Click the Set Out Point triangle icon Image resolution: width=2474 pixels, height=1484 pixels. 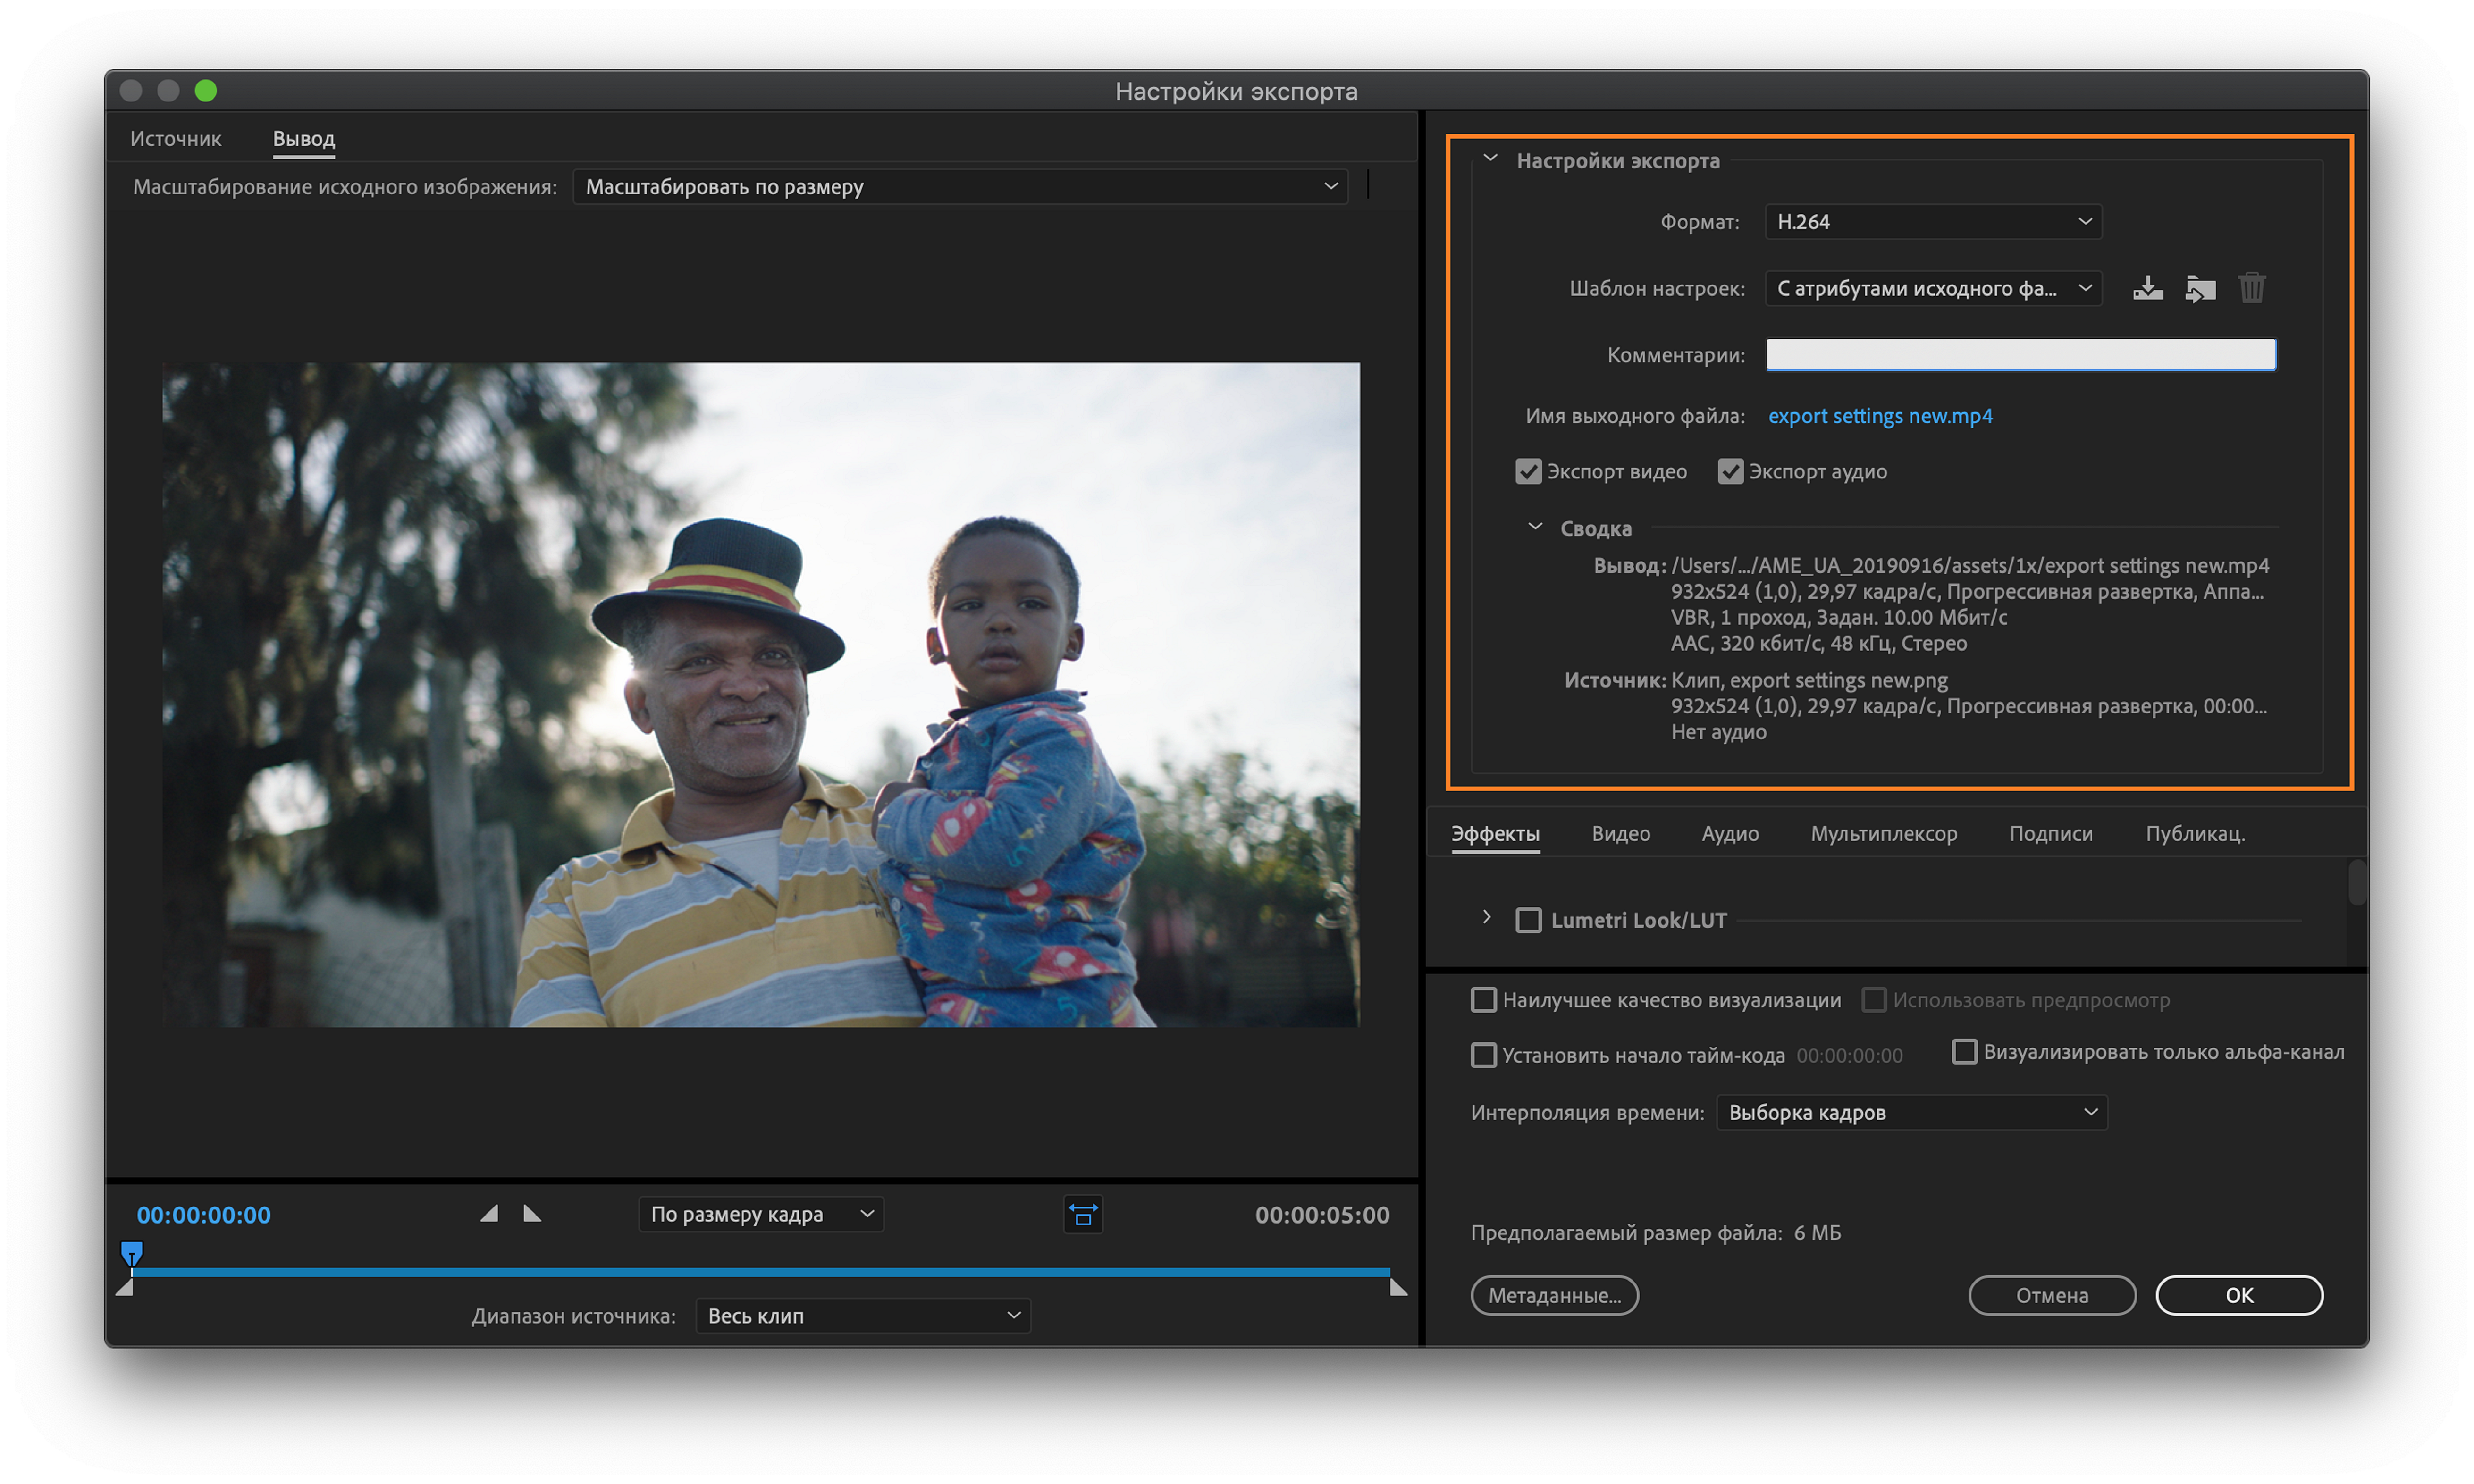coord(532,1214)
